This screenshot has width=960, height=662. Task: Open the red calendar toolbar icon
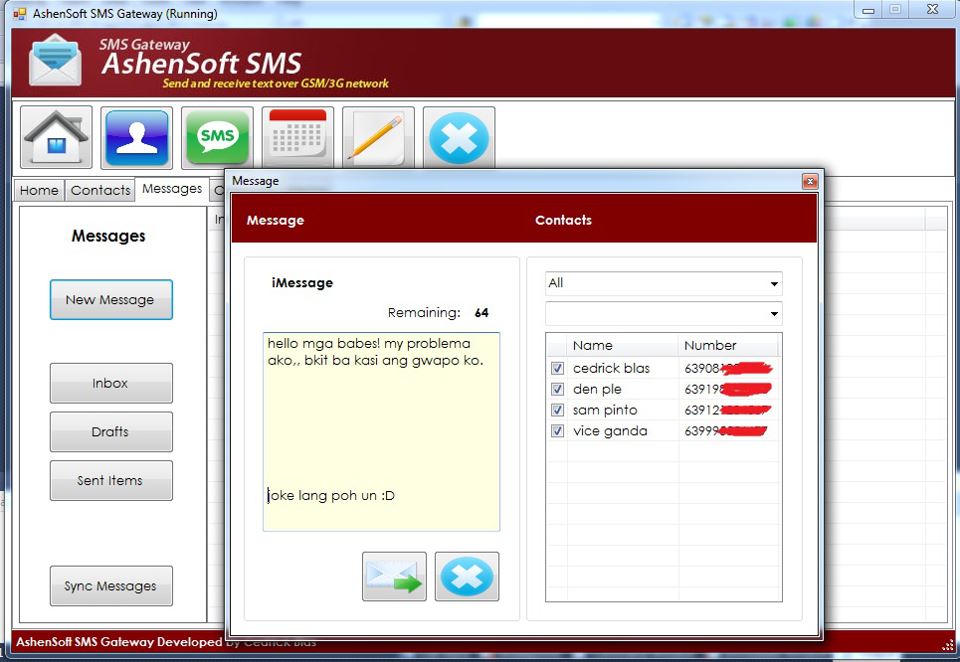pyautogui.click(x=298, y=137)
